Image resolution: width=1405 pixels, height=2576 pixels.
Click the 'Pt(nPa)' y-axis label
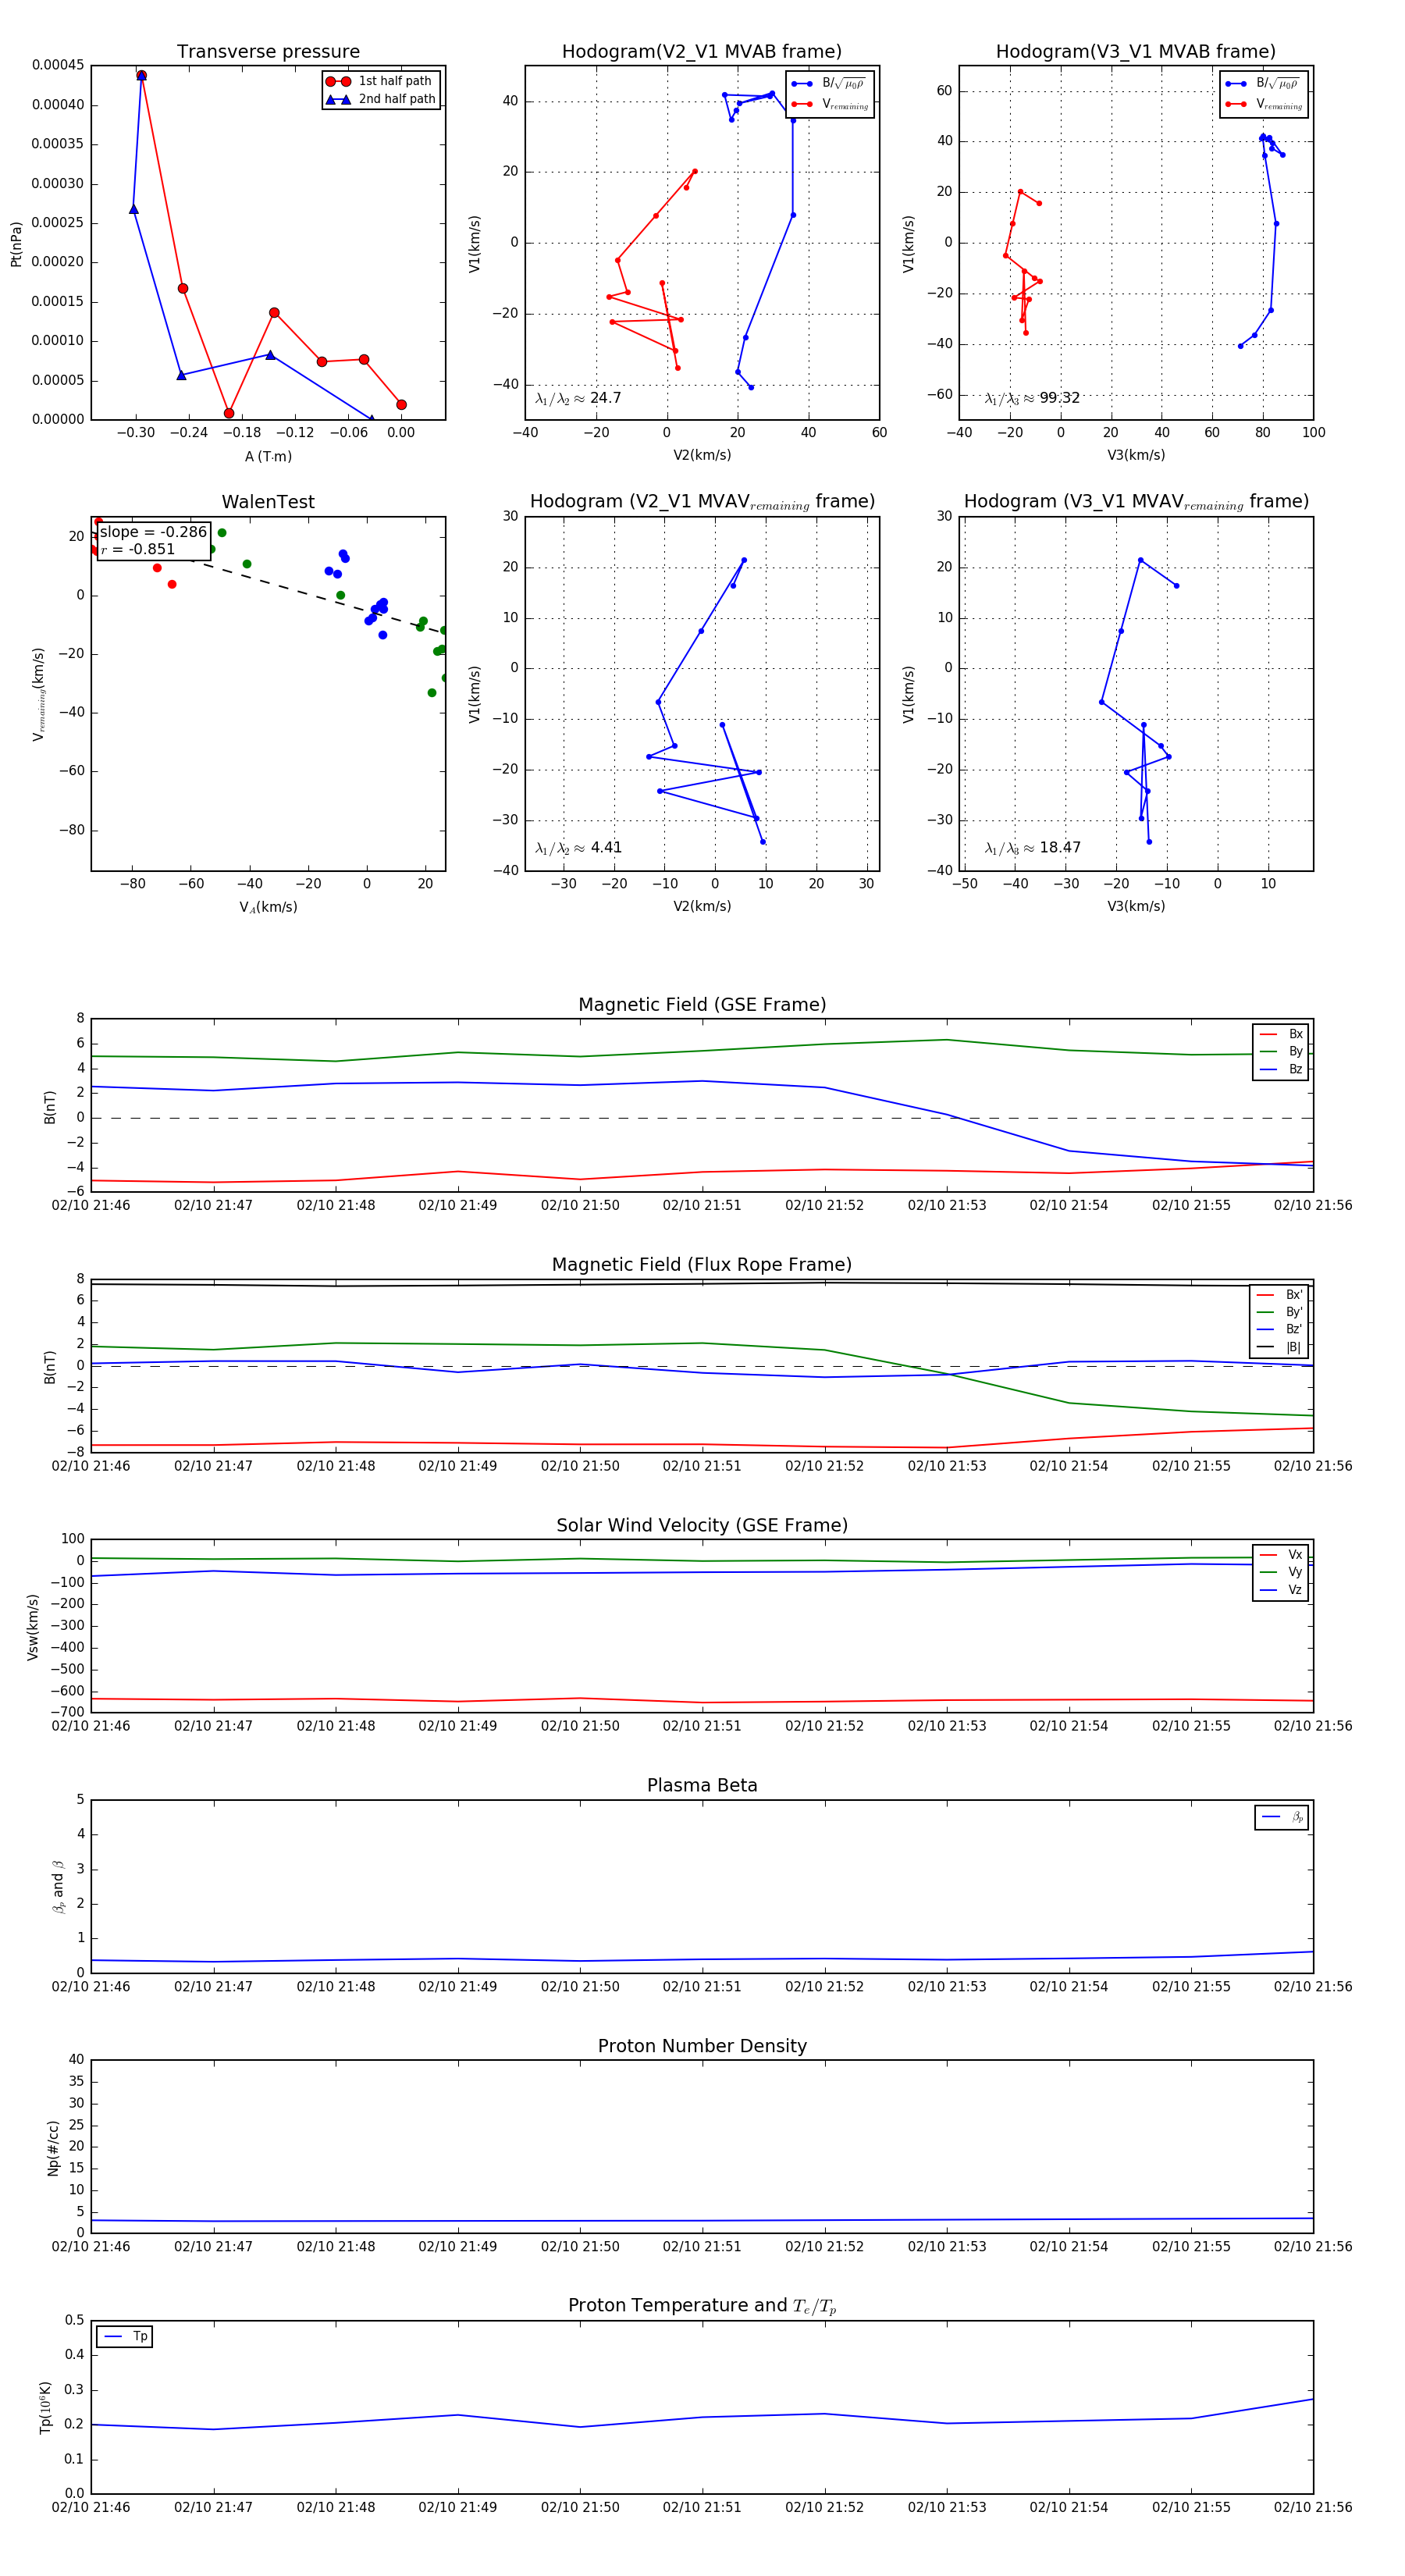tap(16, 244)
